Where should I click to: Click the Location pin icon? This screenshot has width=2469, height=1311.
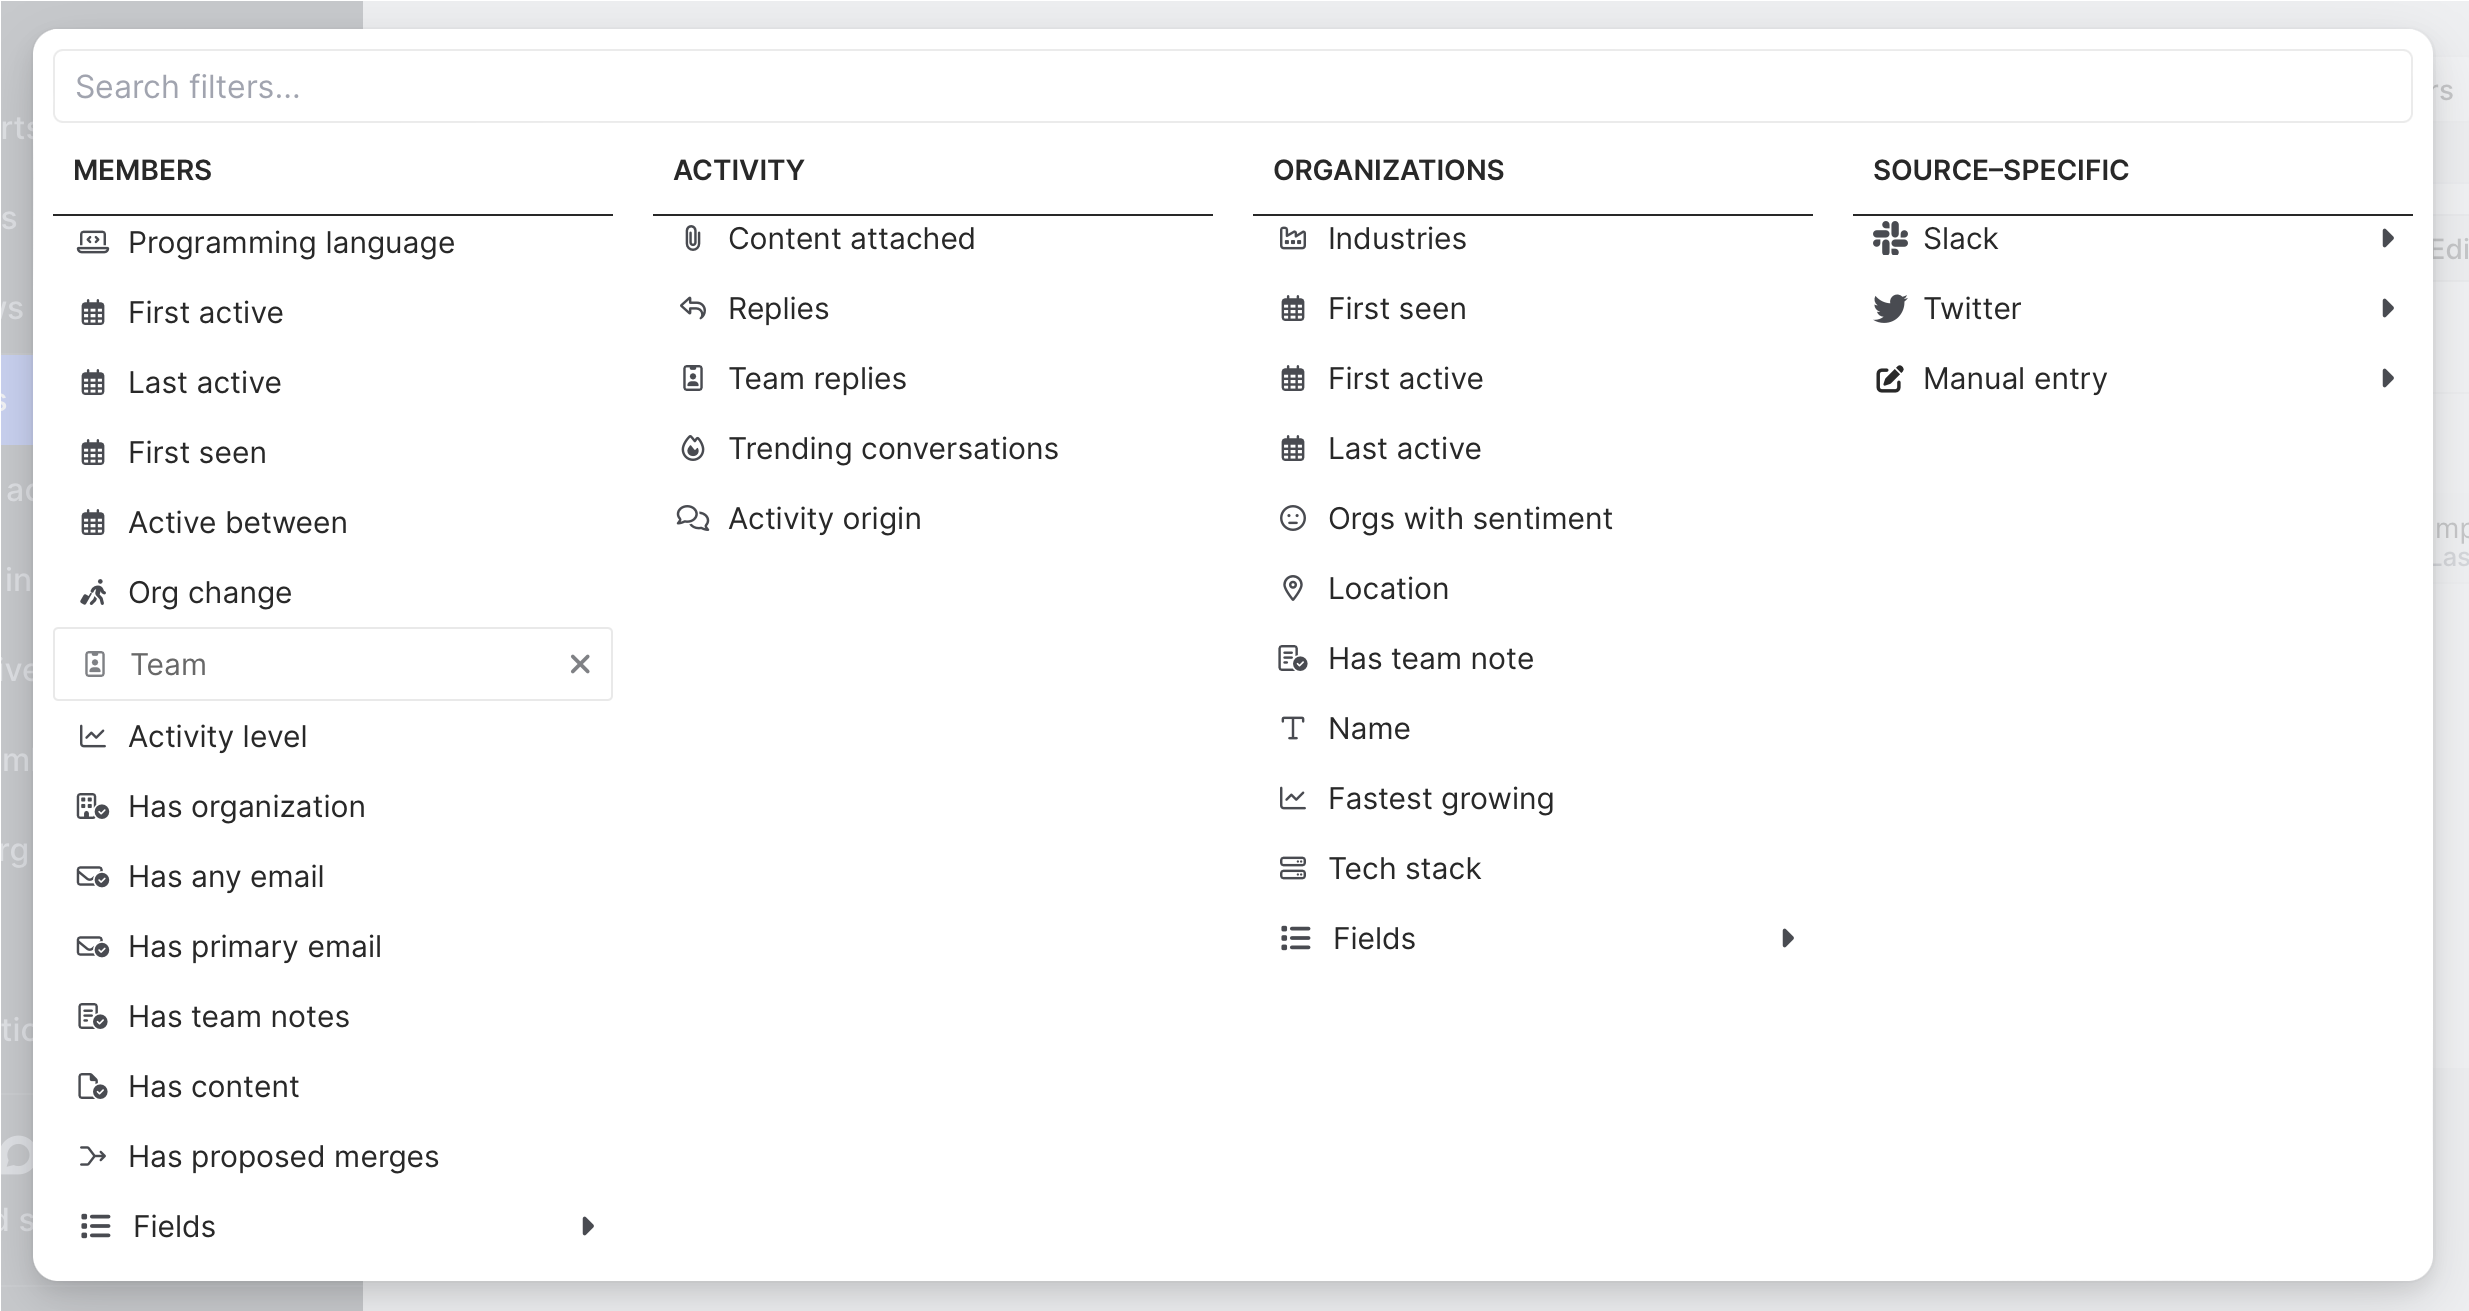click(x=1293, y=589)
